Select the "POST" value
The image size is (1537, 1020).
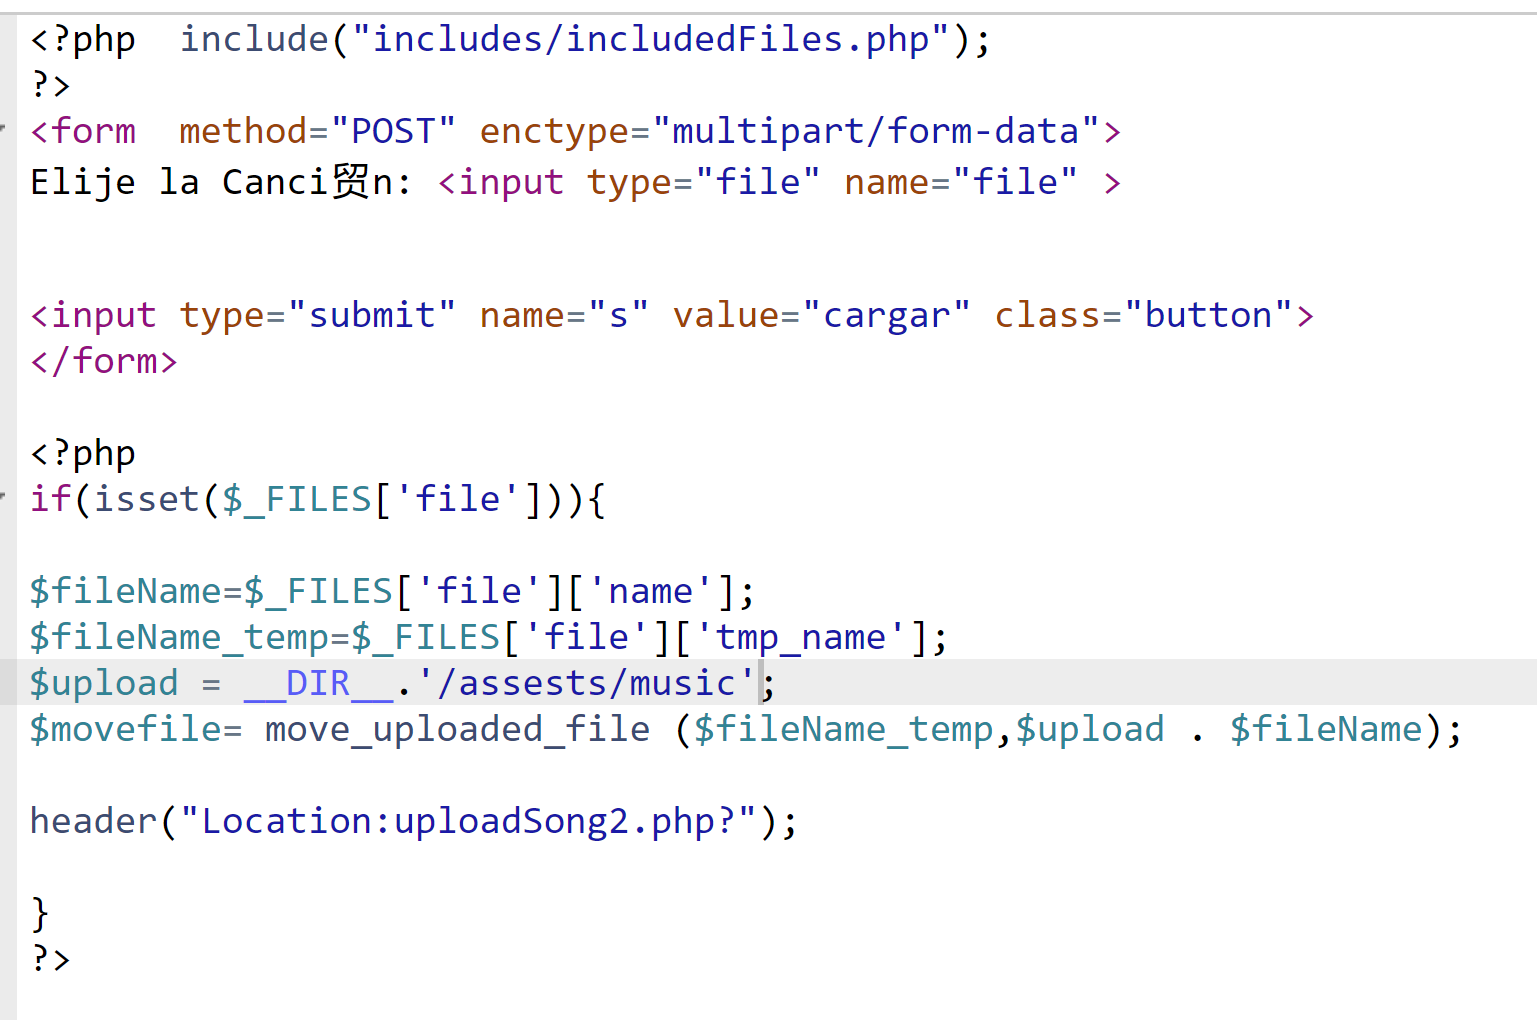(393, 131)
